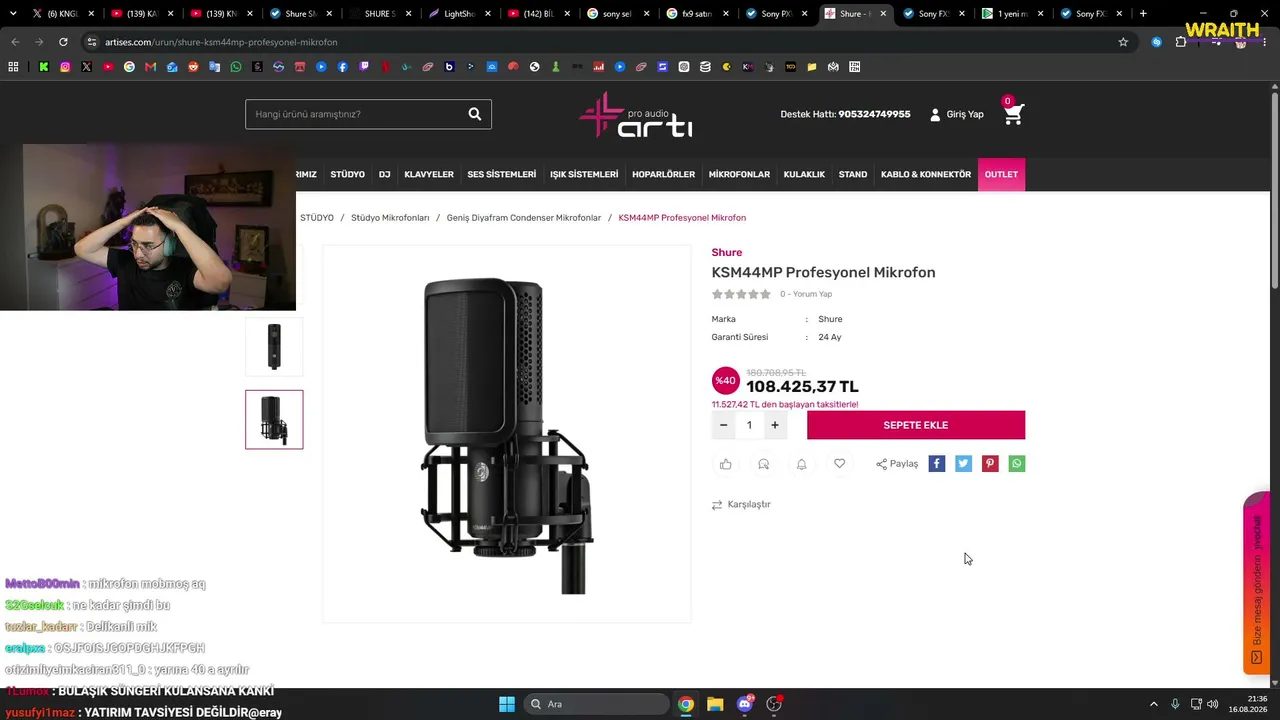Click the search magnifier icon
The height and width of the screenshot is (720, 1280).
pos(475,114)
